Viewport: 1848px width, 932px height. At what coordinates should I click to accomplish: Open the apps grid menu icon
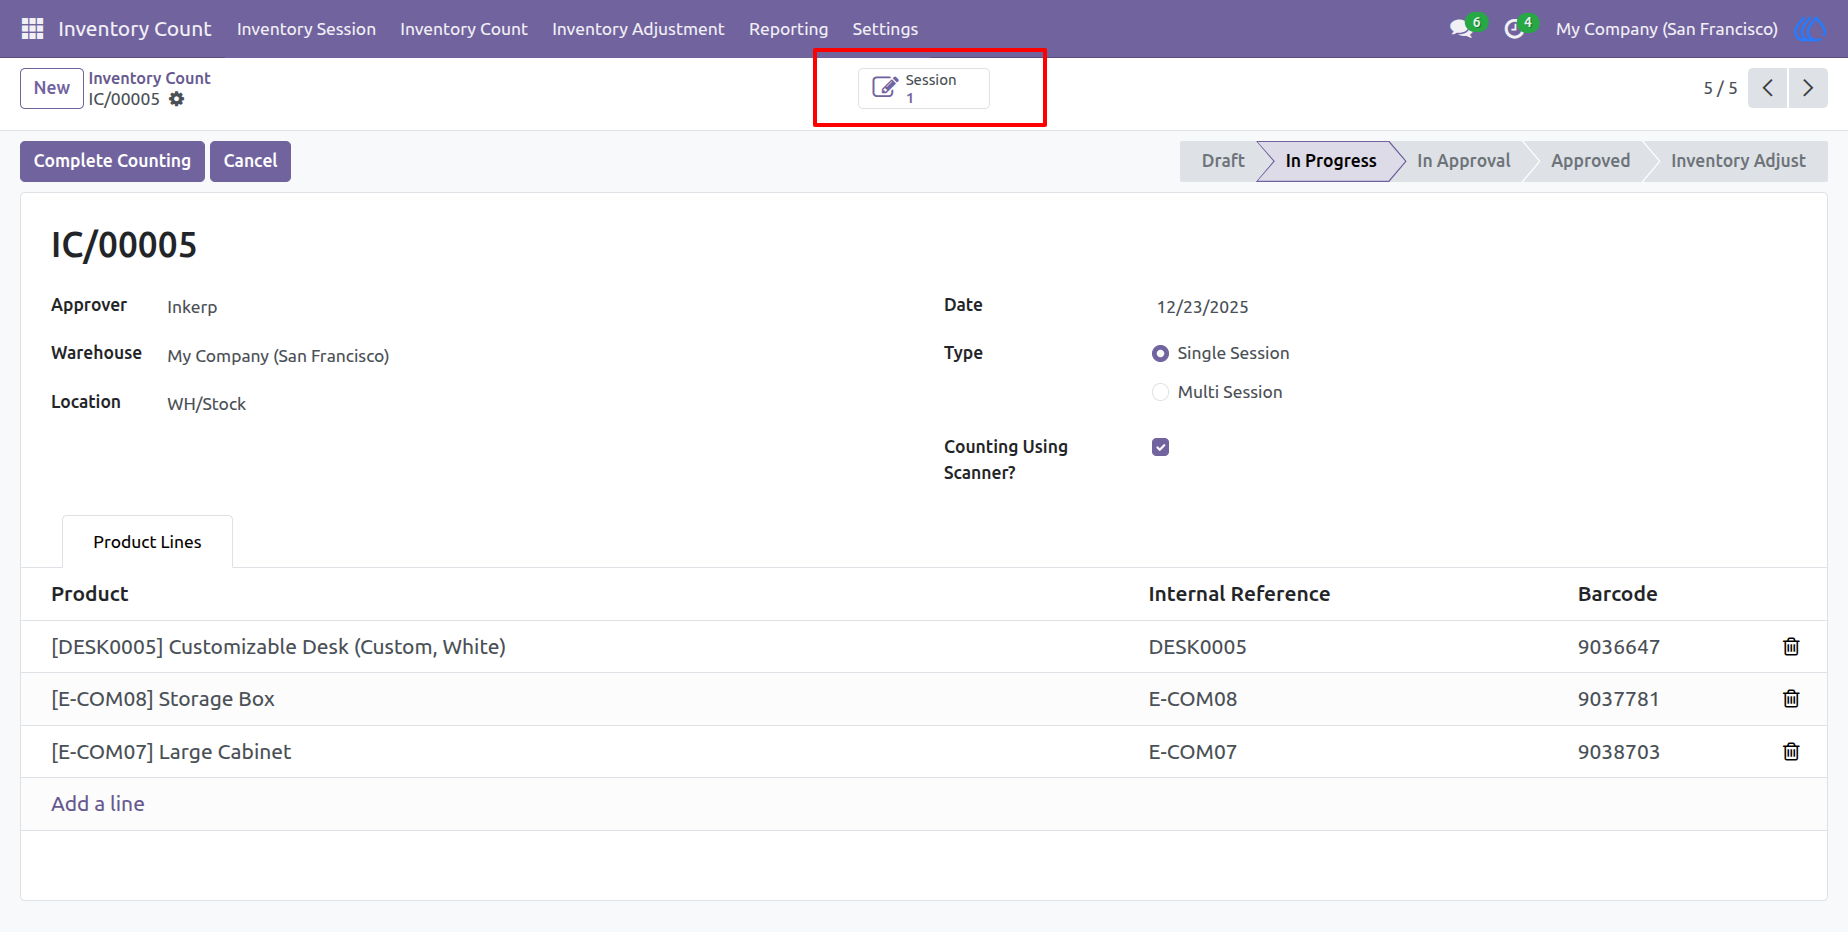pyautogui.click(x=32, y=29)
